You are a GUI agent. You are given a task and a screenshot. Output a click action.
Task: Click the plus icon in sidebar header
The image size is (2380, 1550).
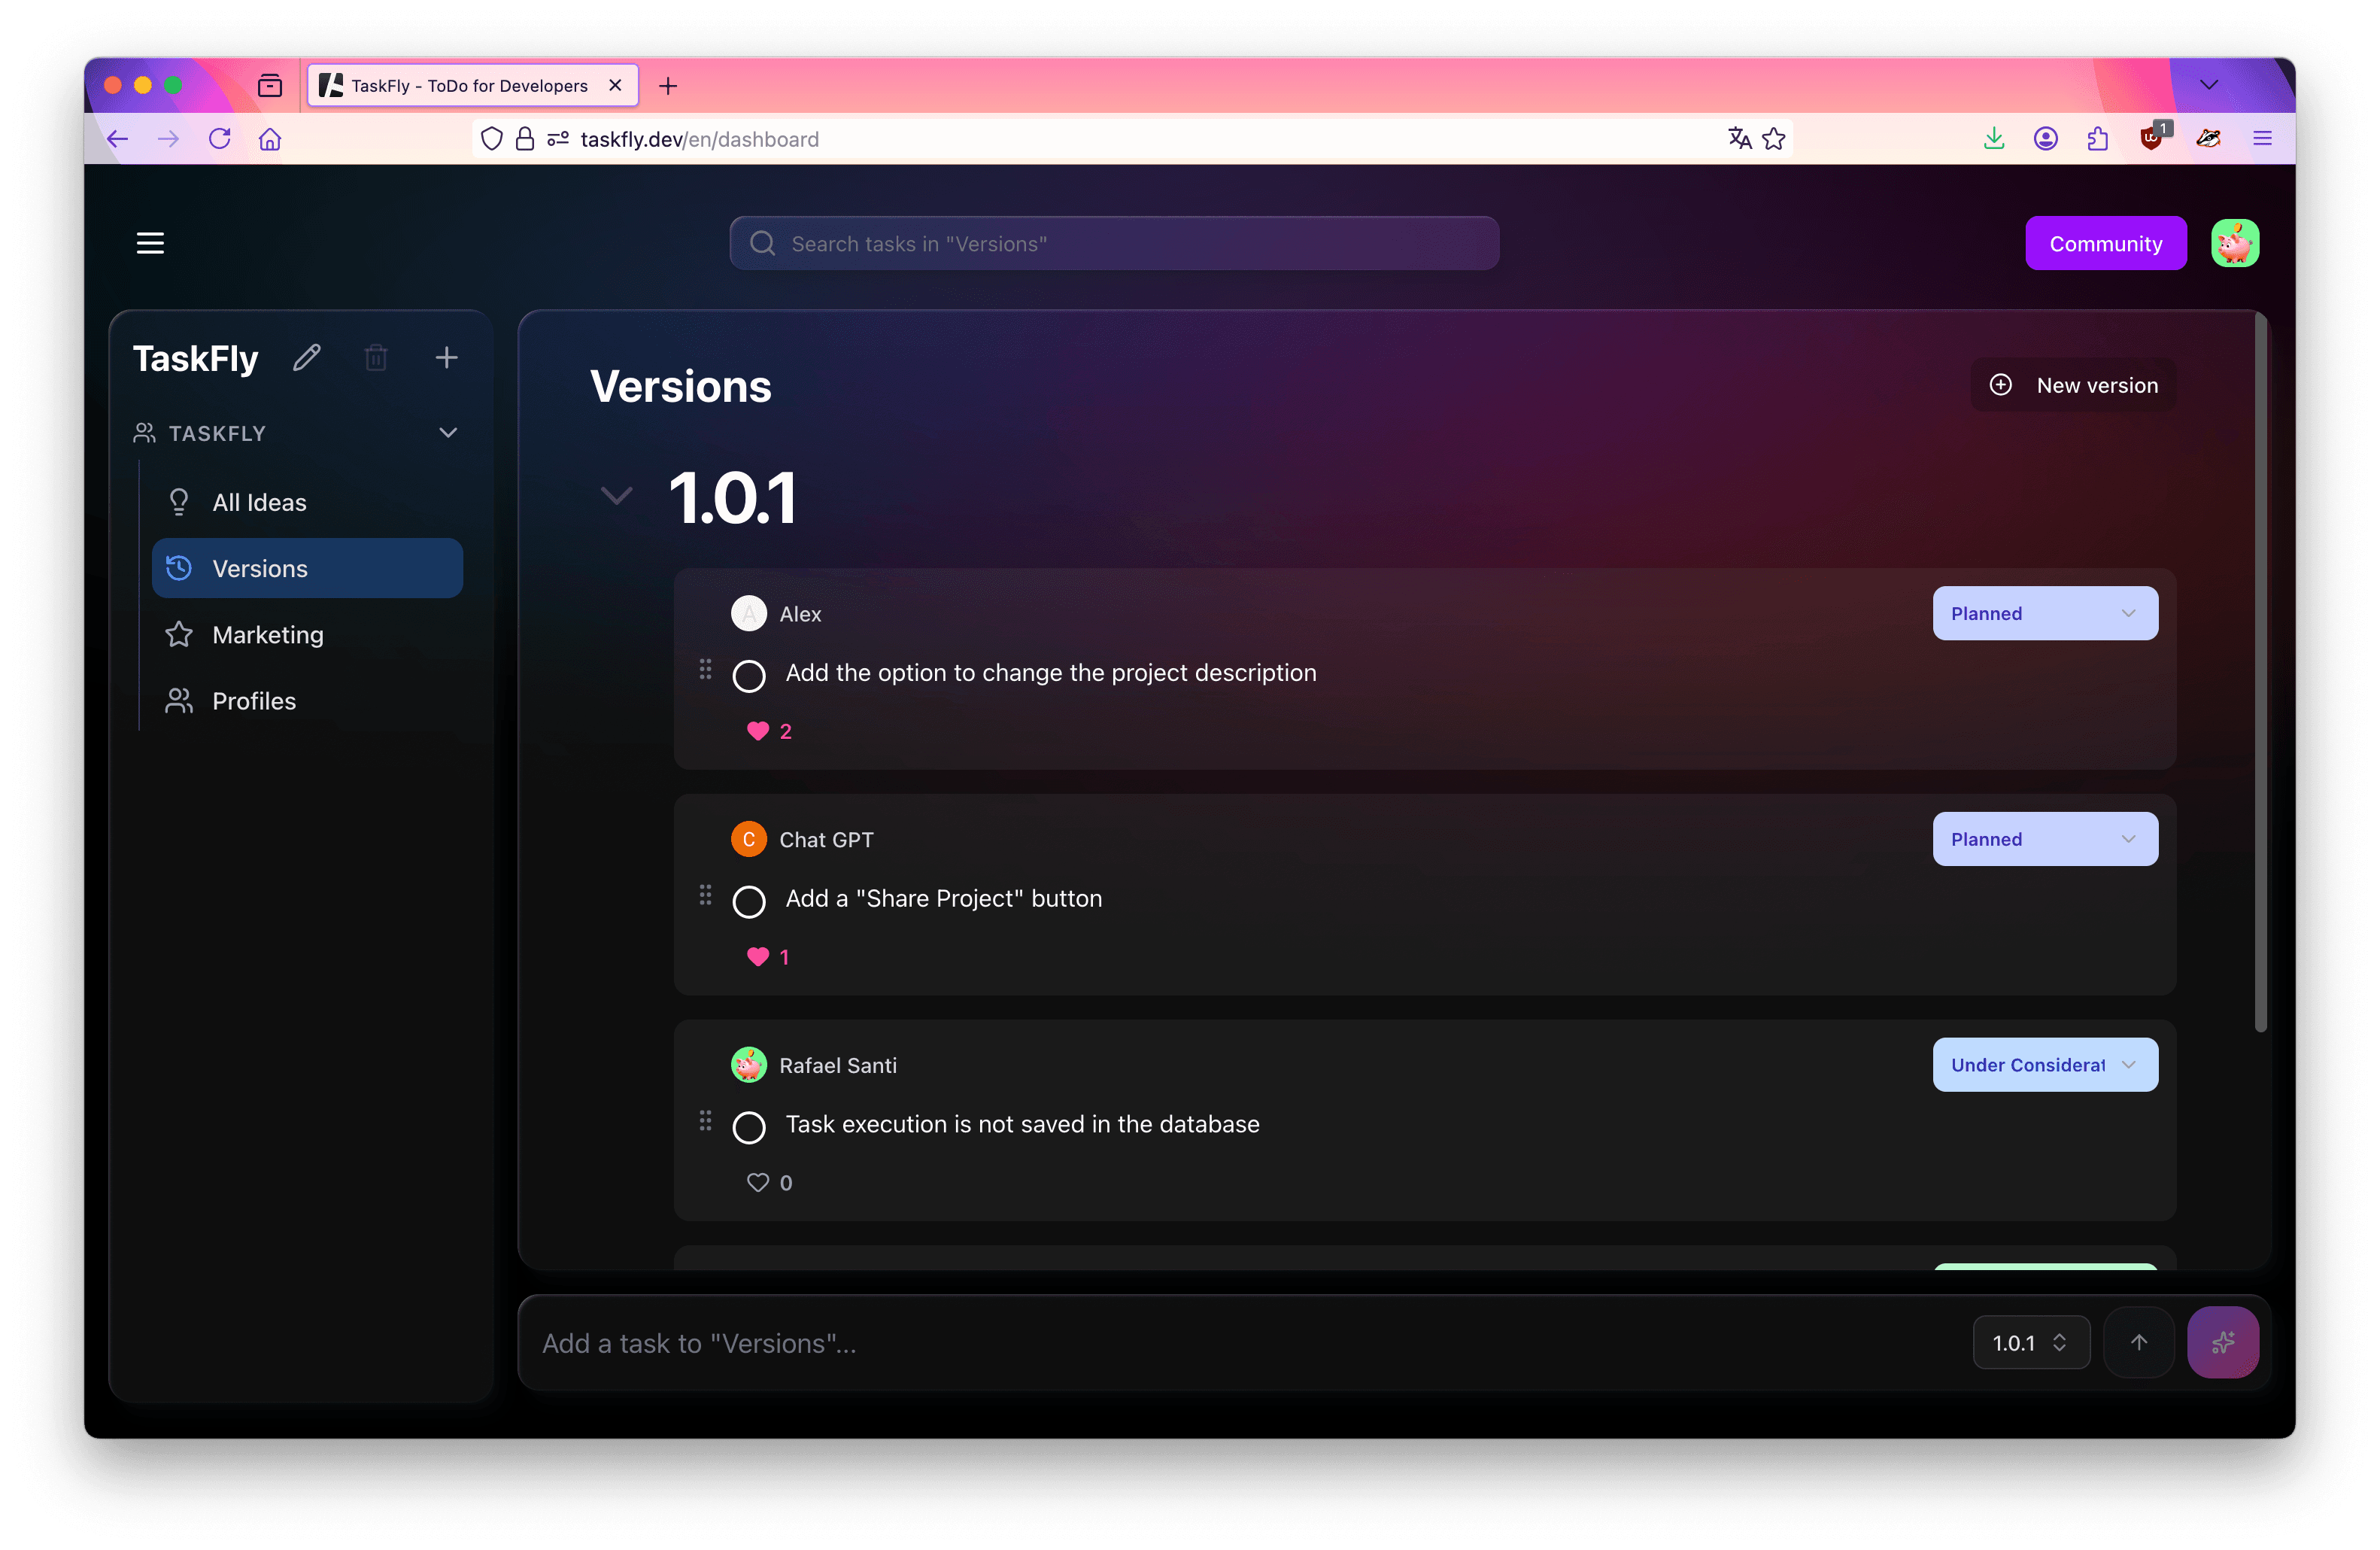(446, 357)
